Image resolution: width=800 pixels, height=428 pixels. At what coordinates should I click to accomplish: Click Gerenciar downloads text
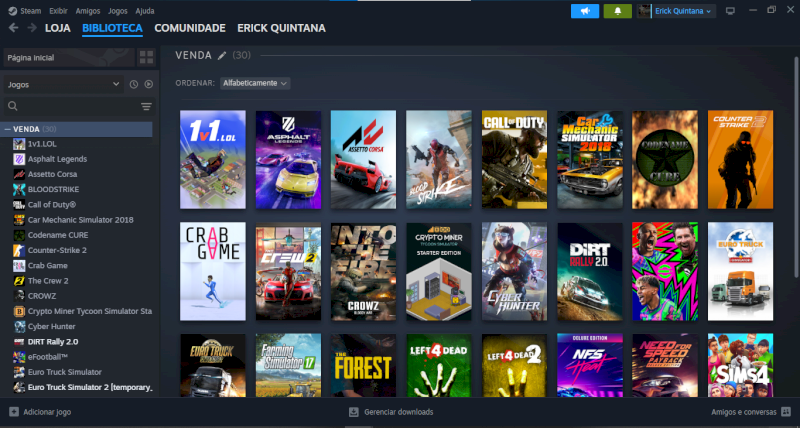[398, 412]
